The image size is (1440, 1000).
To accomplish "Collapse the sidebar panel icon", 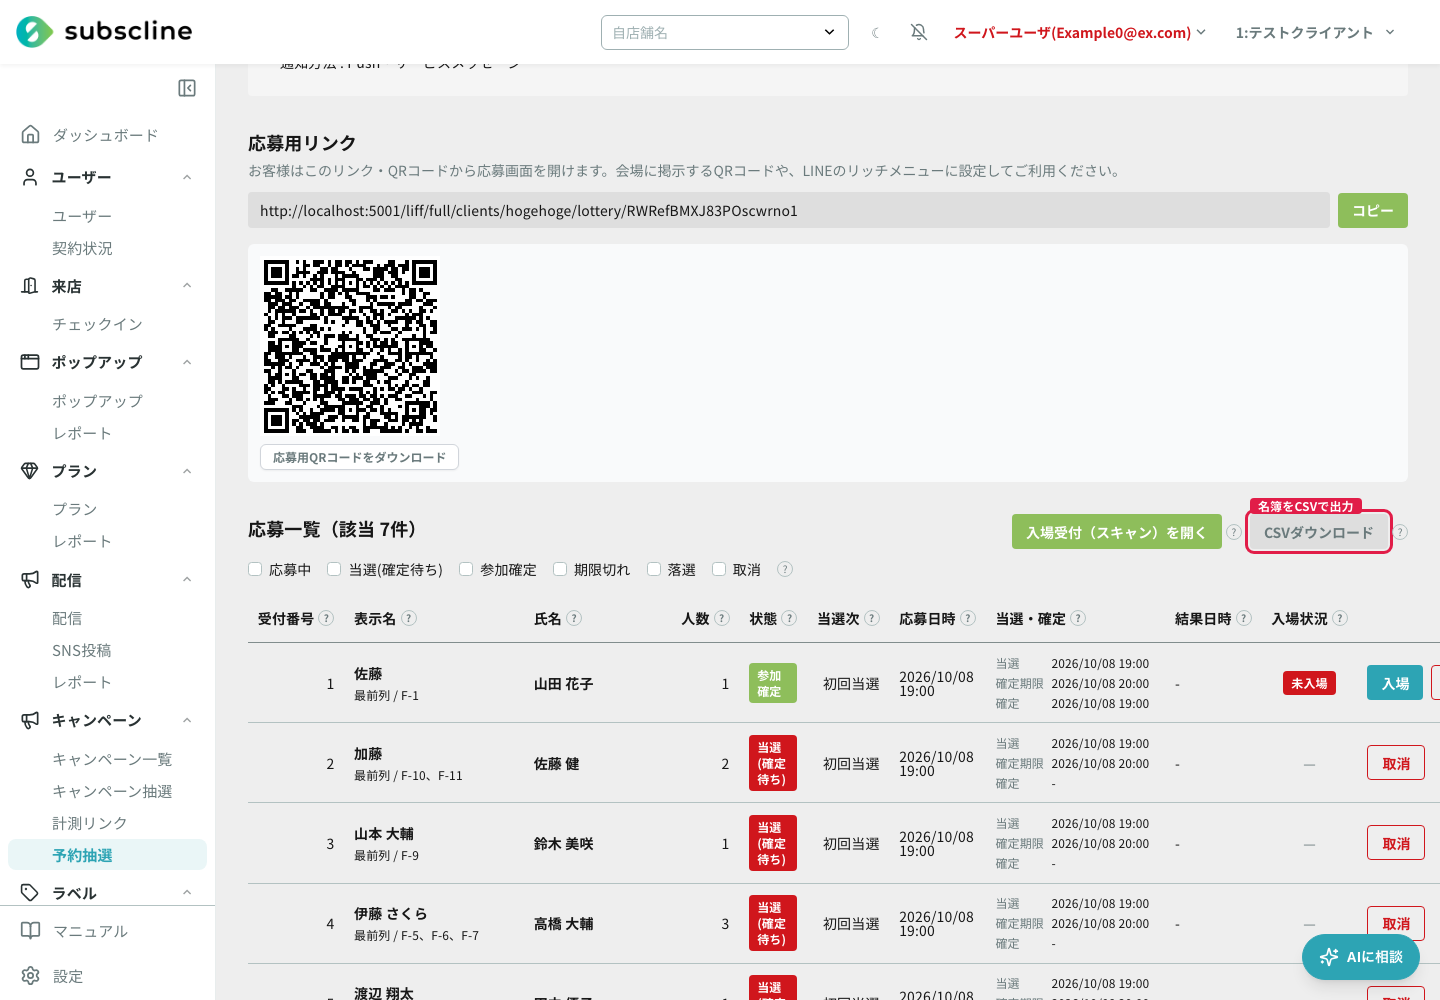I will tap(187, 88).
